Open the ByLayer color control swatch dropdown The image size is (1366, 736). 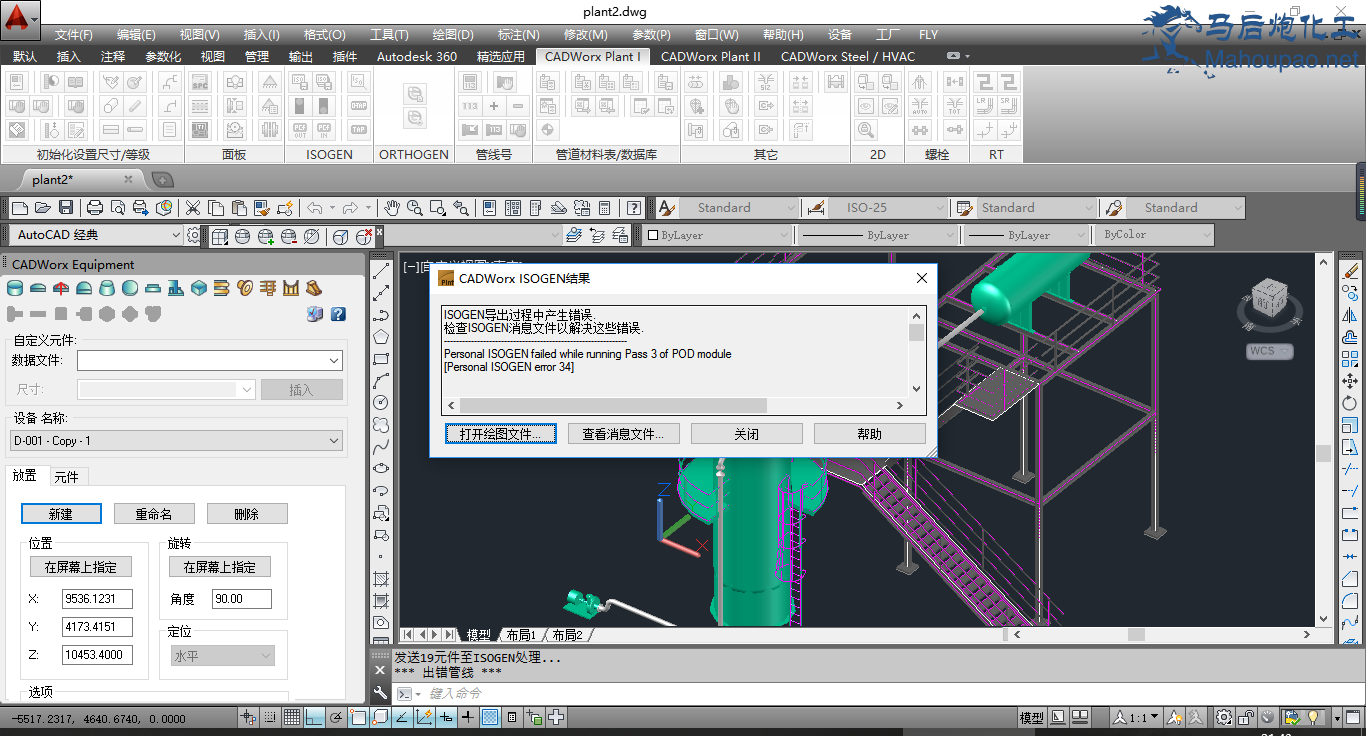pos(717,235)
